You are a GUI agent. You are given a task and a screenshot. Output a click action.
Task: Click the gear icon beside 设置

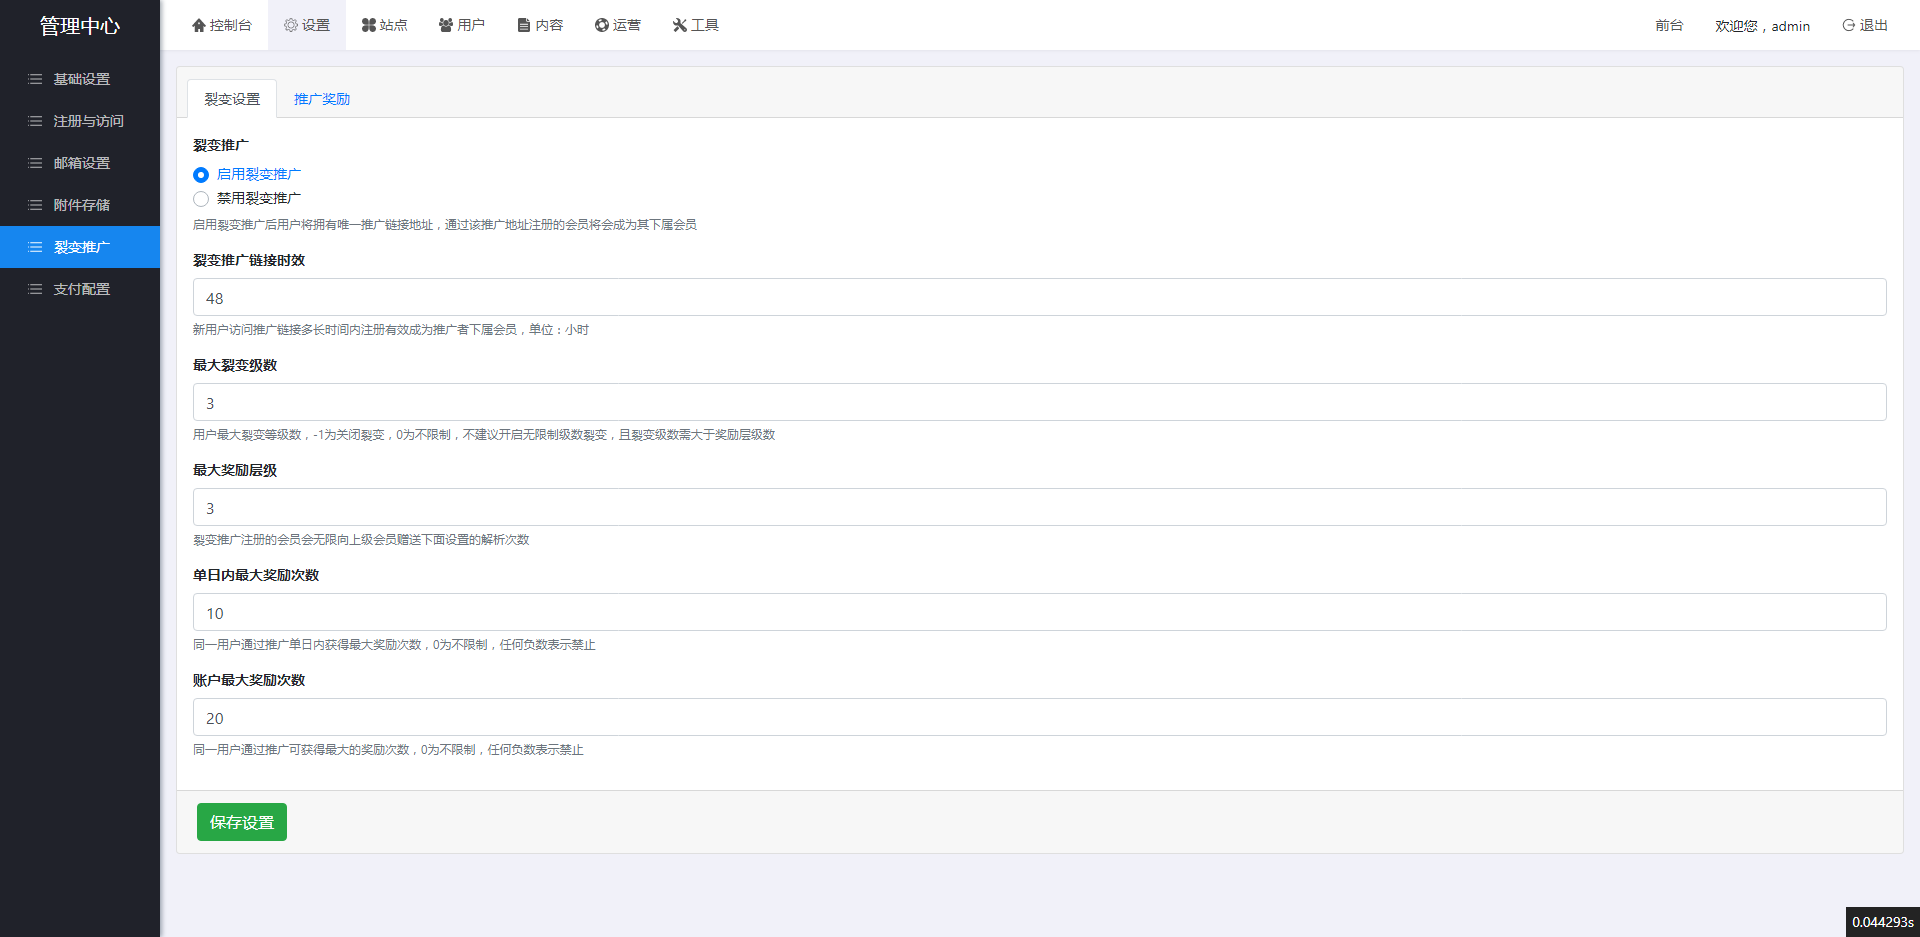[x=291, y=25]
